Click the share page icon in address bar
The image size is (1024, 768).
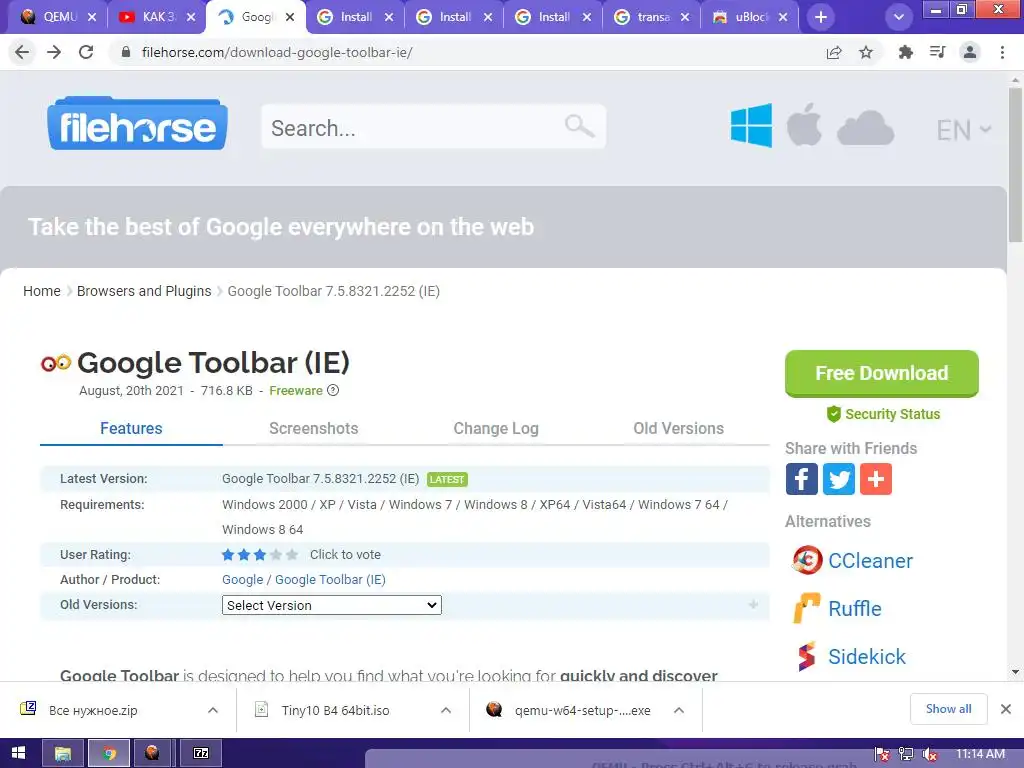coord(834,52)
